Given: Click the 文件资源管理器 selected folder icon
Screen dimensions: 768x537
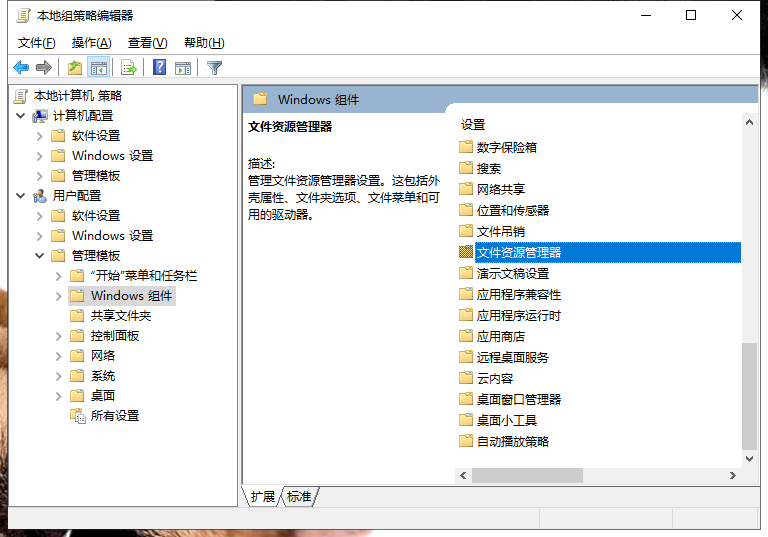Looking at the screenshot, I should pos(466,252).
